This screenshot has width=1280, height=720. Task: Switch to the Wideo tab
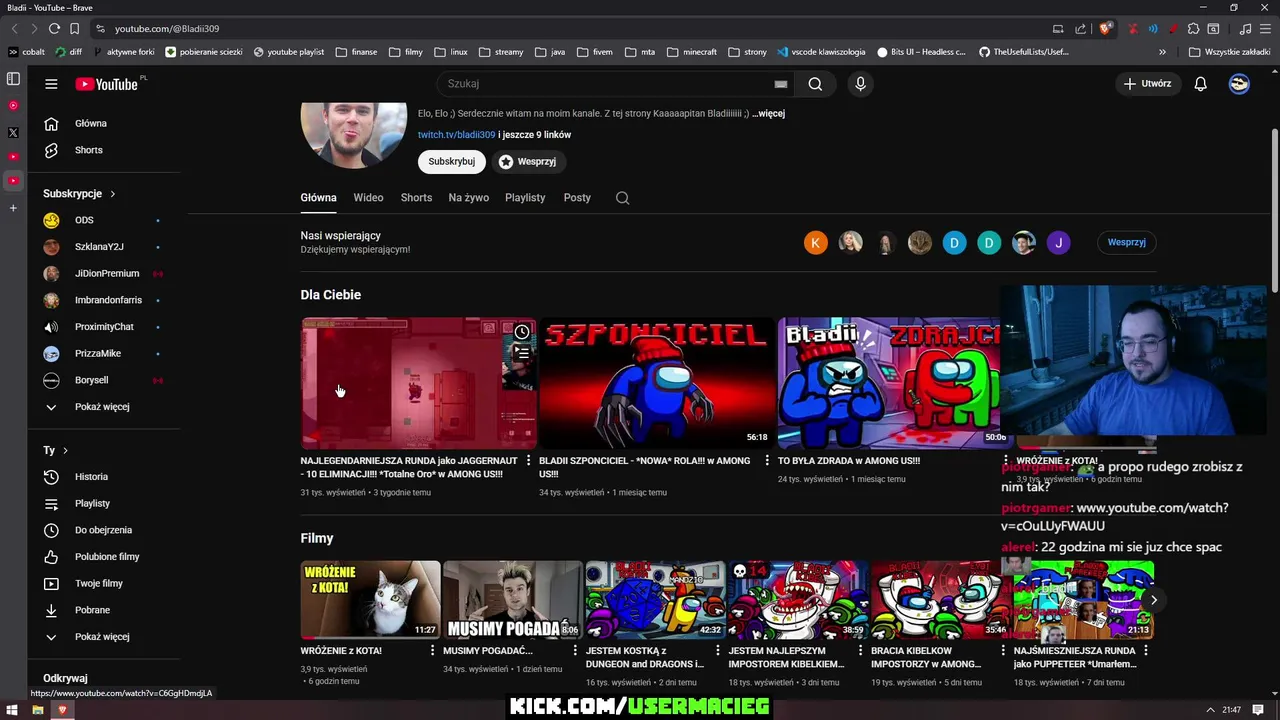click(368, 198)
